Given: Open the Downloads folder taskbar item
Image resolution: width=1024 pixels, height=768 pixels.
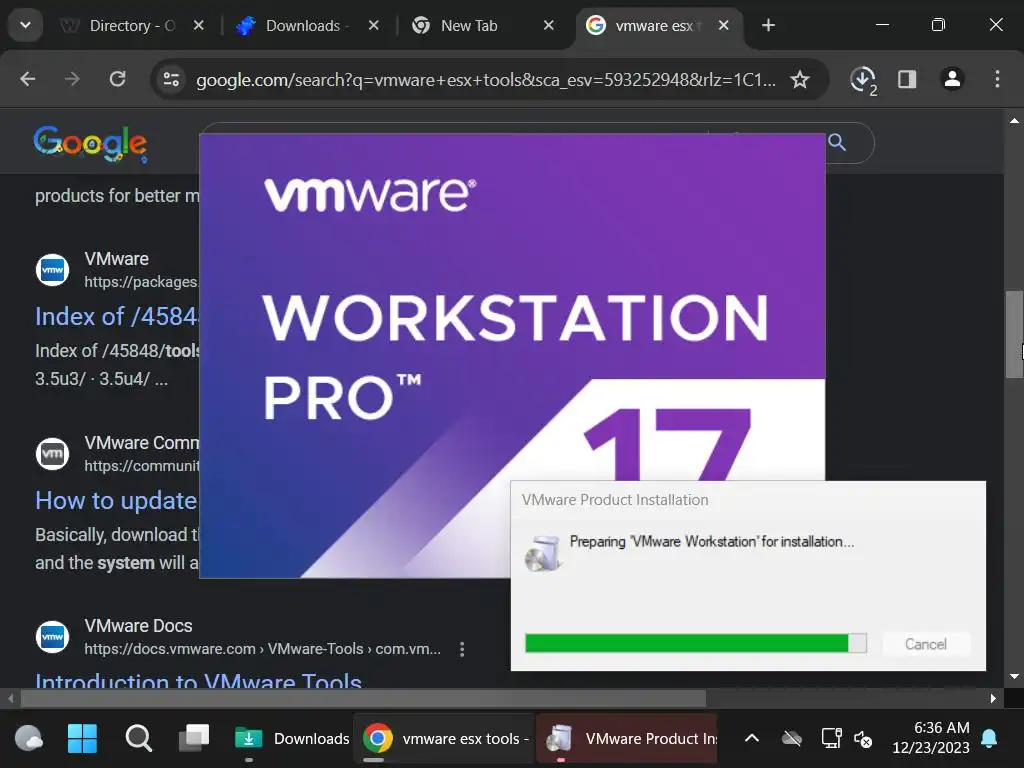Looking at the screenshot, I should (291, 739).
